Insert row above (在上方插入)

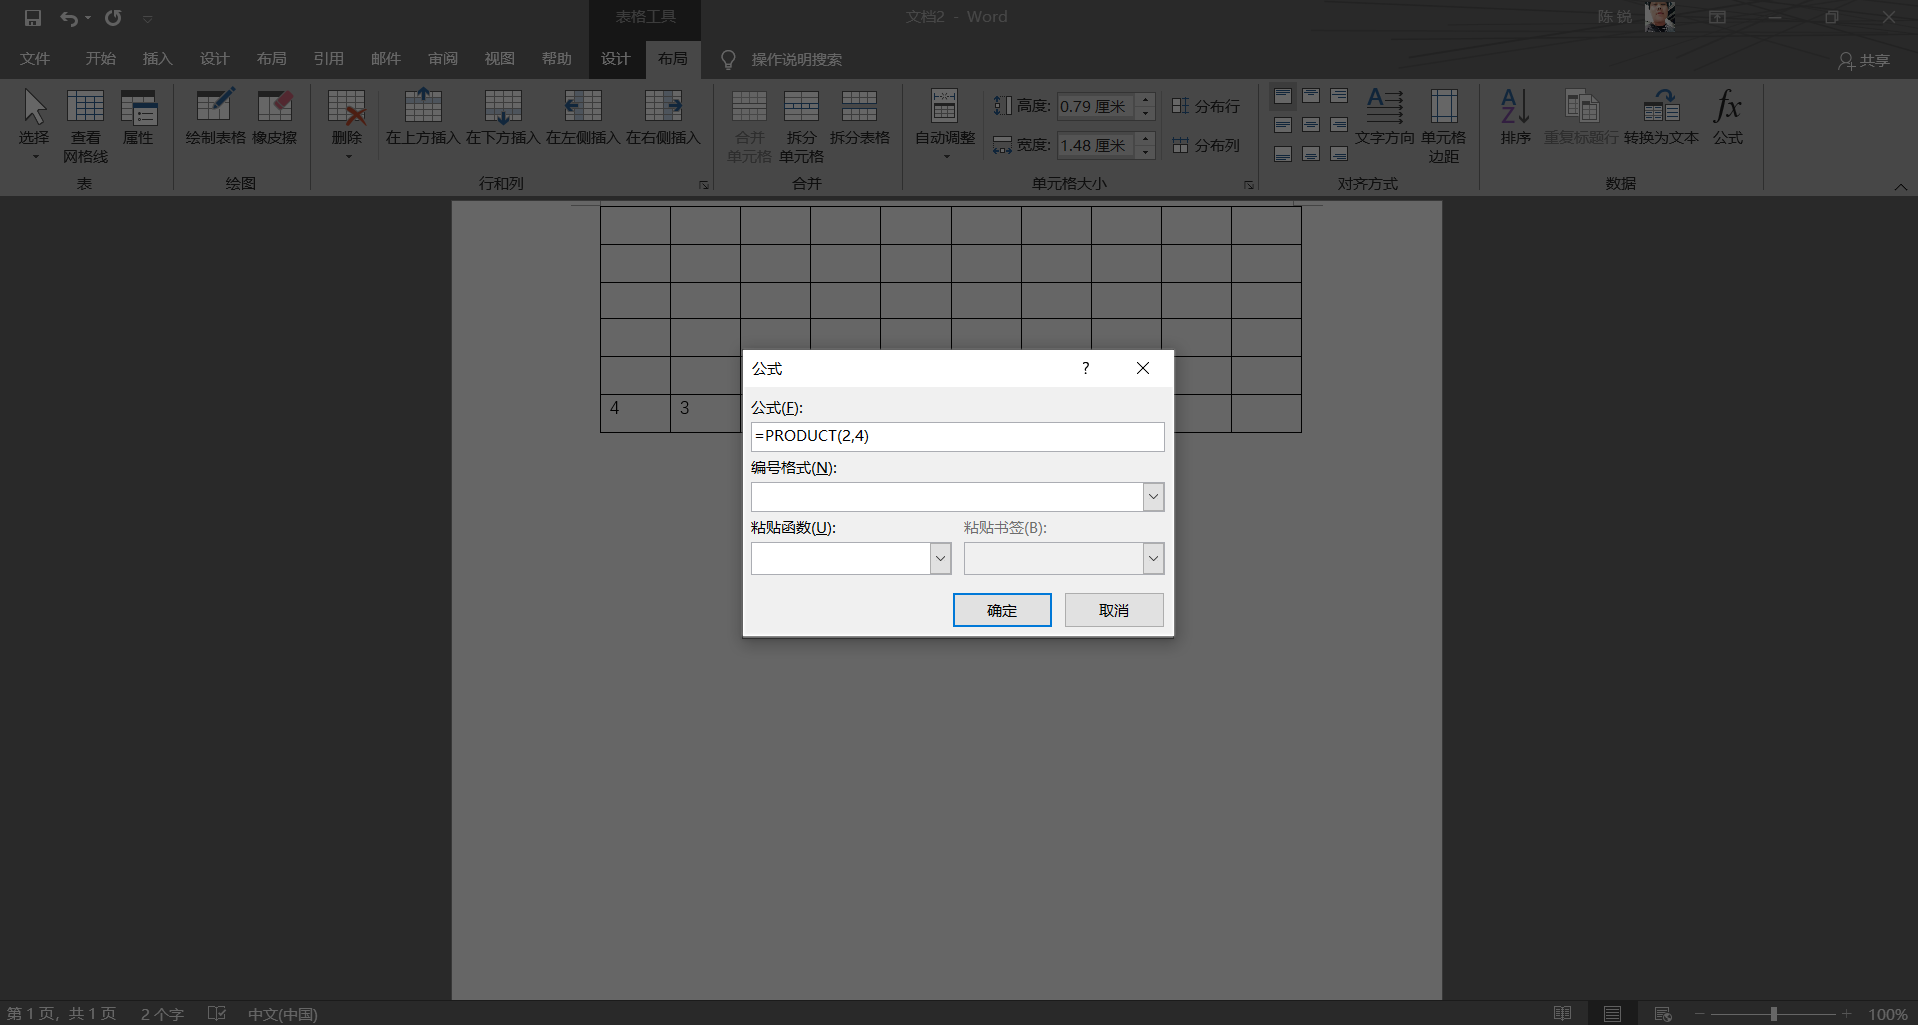[x=423, y=117]
